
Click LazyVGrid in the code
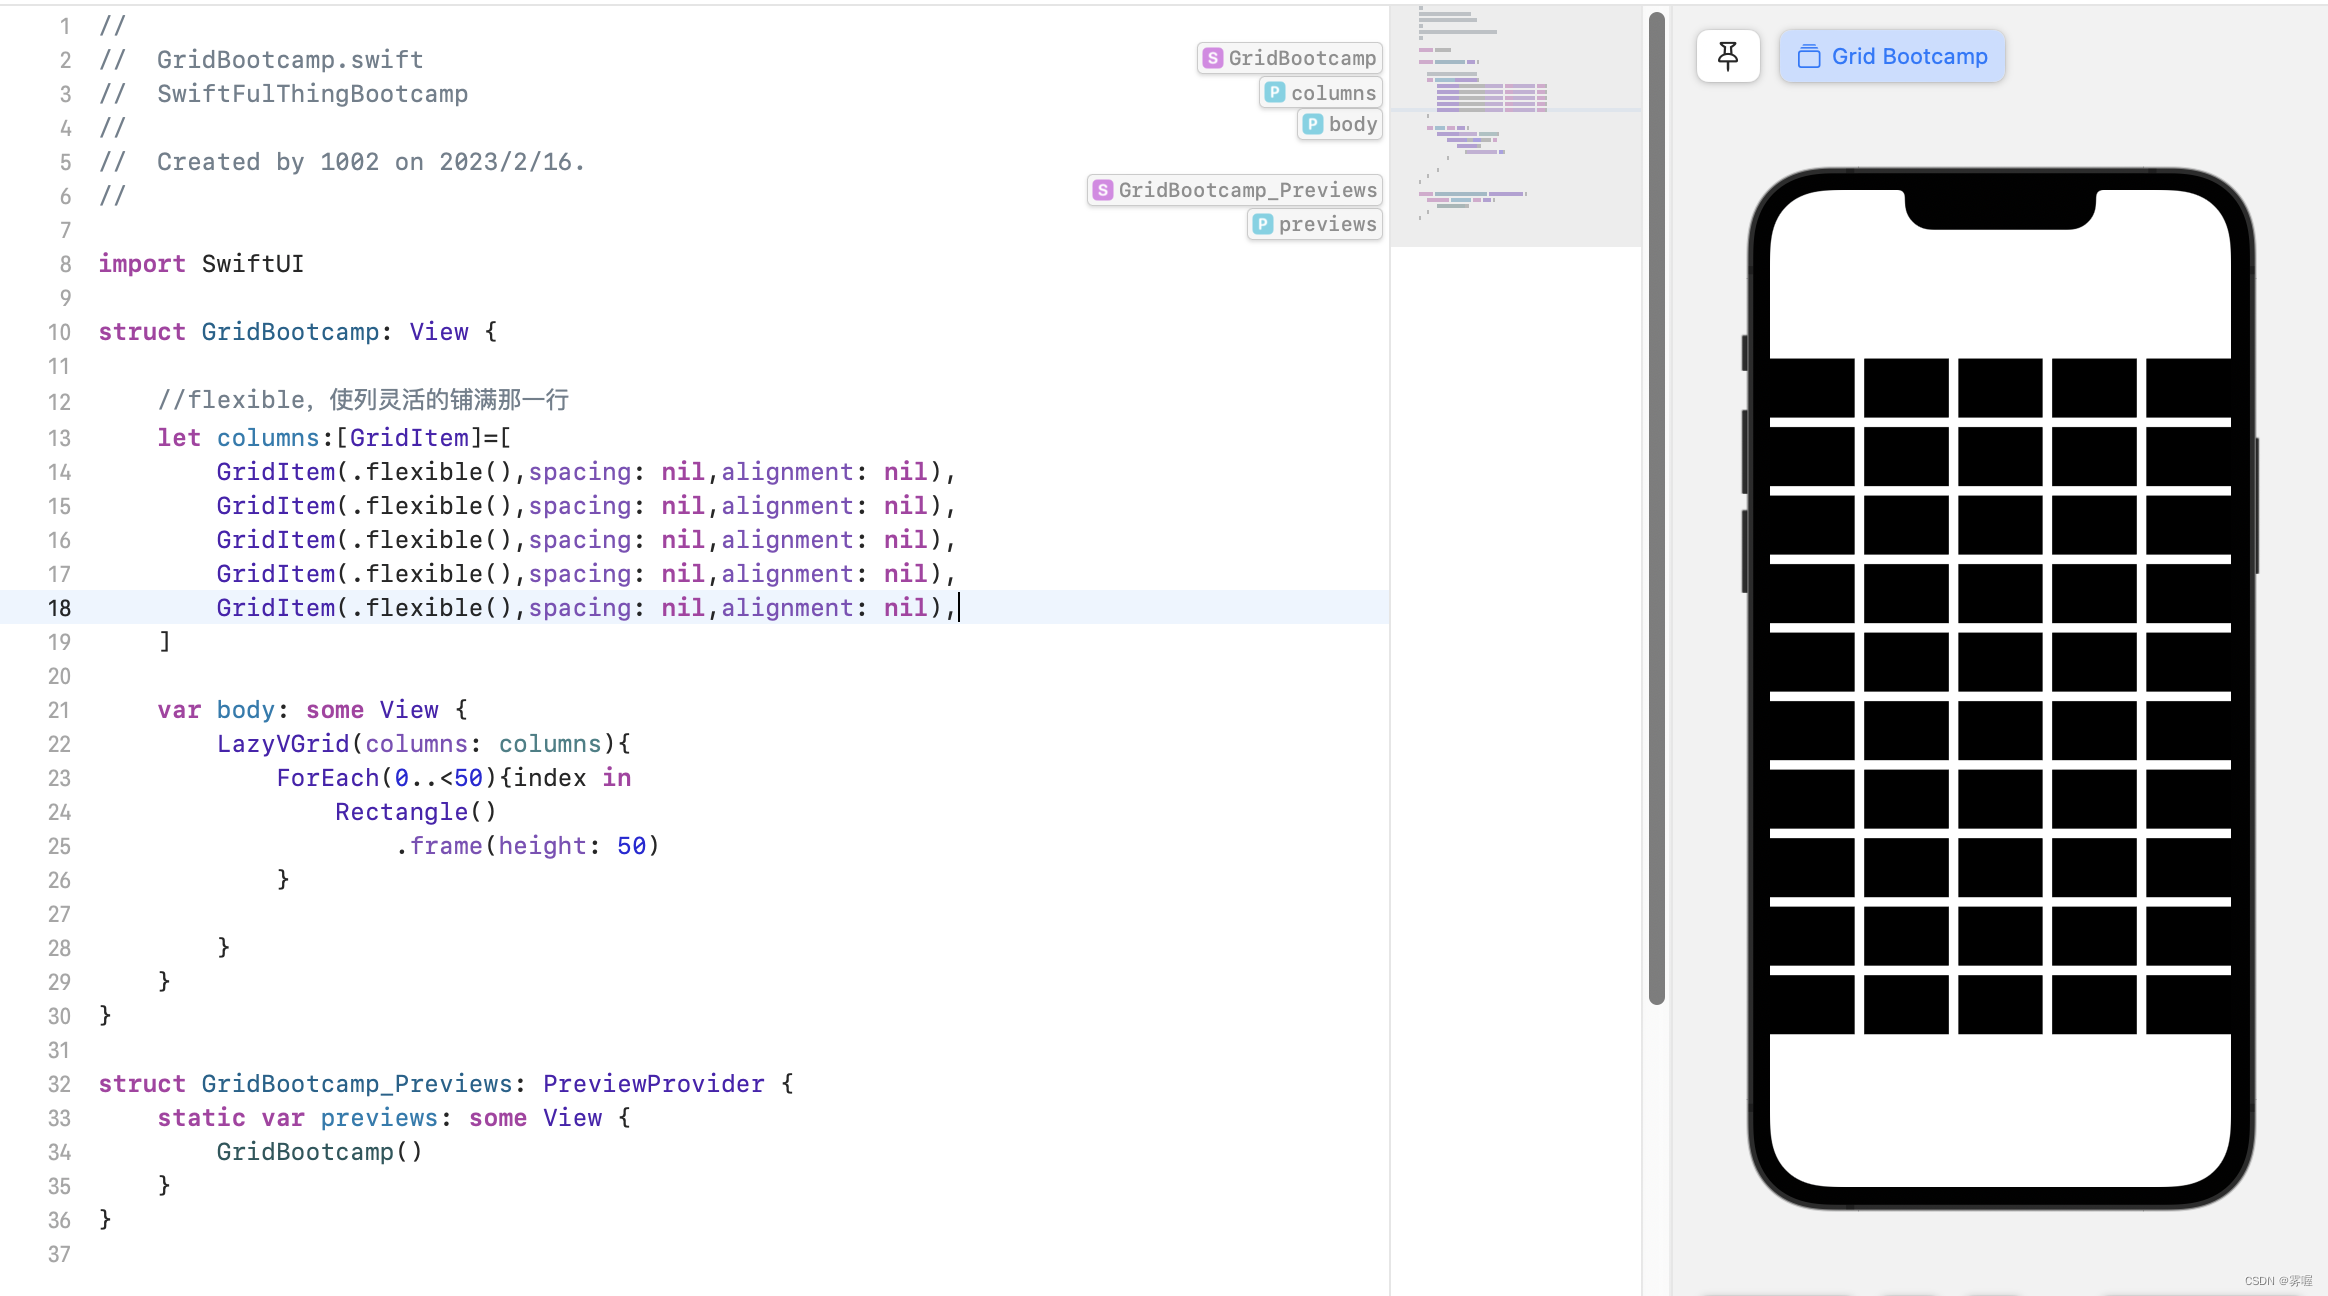[x=282, y=744]
